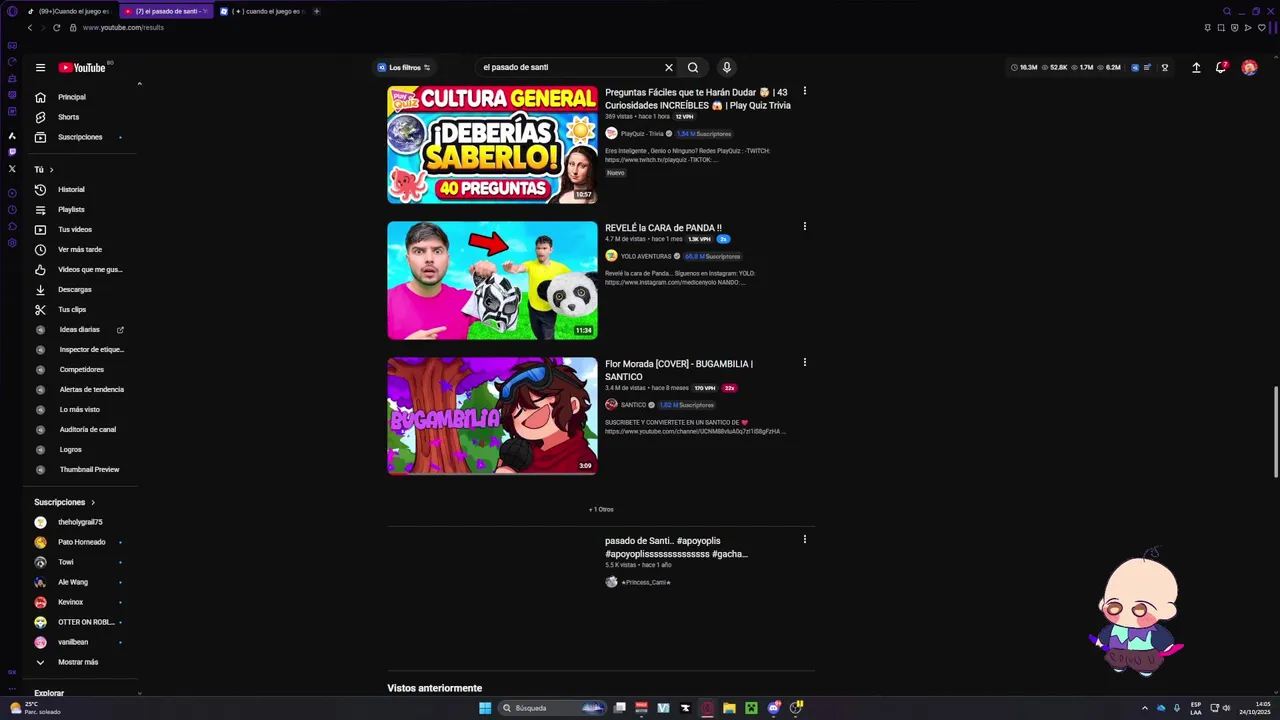The height and width of the screenshot is (720, 1280).
Task: Collapse the sidebar section with up caret
Action: coord(139,84)
